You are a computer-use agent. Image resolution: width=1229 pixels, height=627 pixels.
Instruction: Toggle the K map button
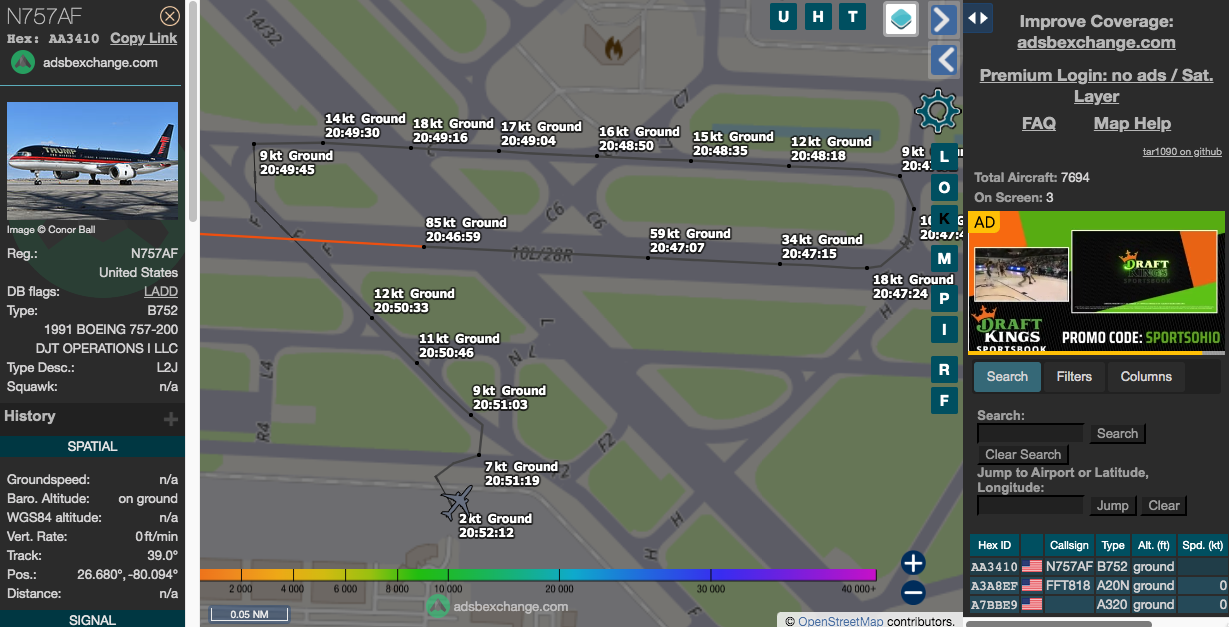pos(944,219)
